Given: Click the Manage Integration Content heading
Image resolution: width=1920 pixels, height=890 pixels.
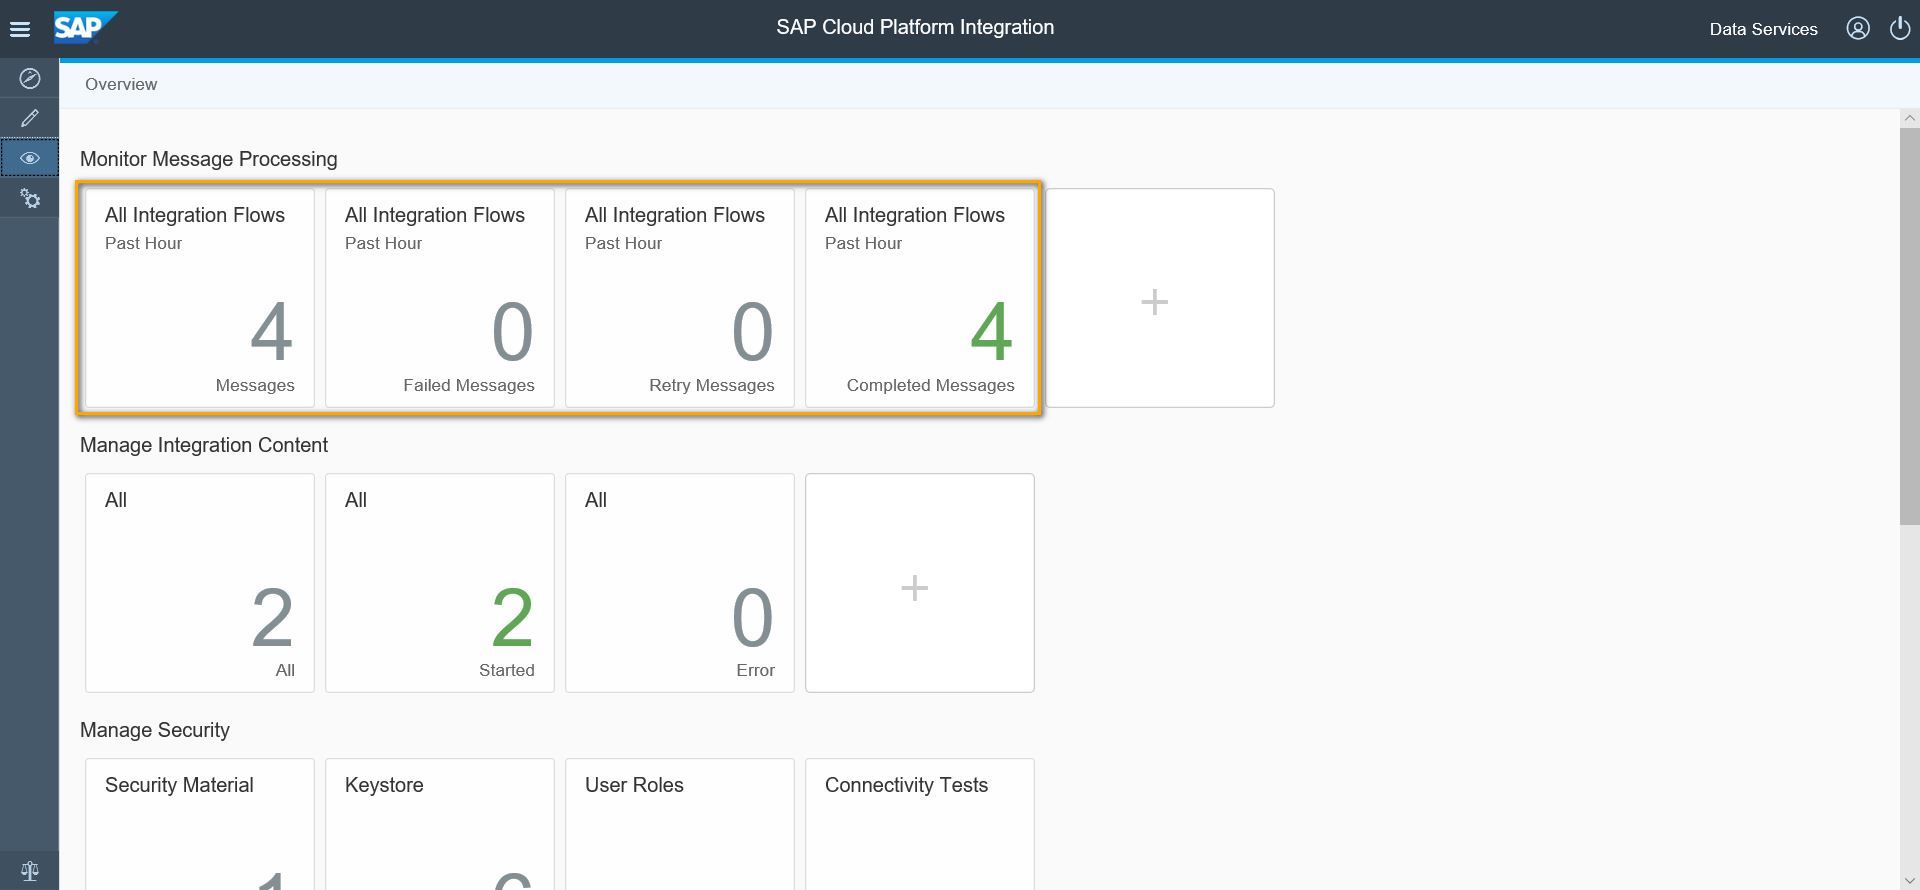Looking at the screenshot, I should 204,445.
